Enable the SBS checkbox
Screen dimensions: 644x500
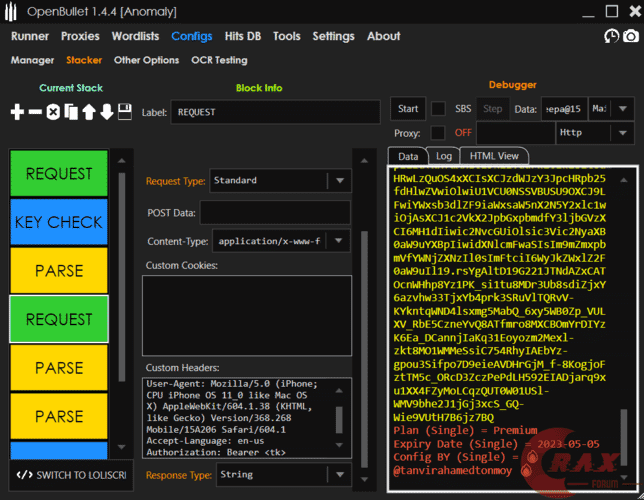[438, 108]
